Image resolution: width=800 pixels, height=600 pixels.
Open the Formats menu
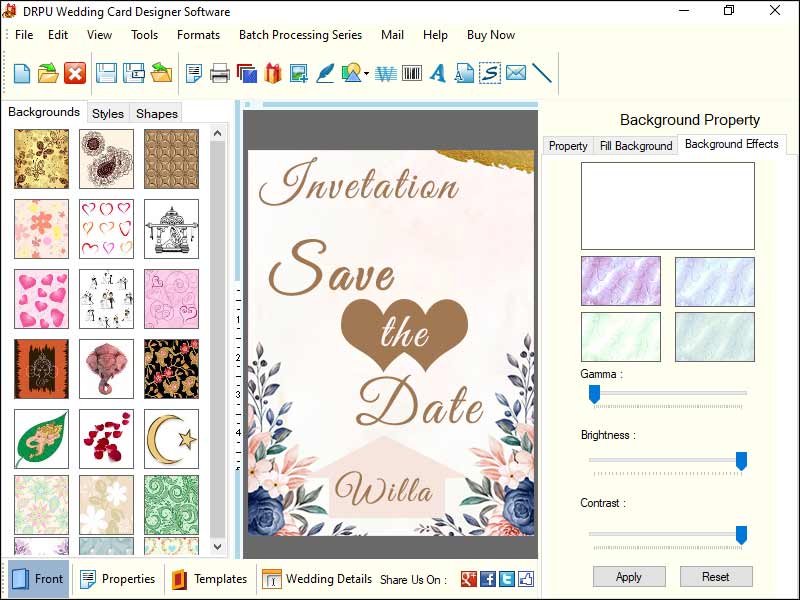tap(198, 35)
